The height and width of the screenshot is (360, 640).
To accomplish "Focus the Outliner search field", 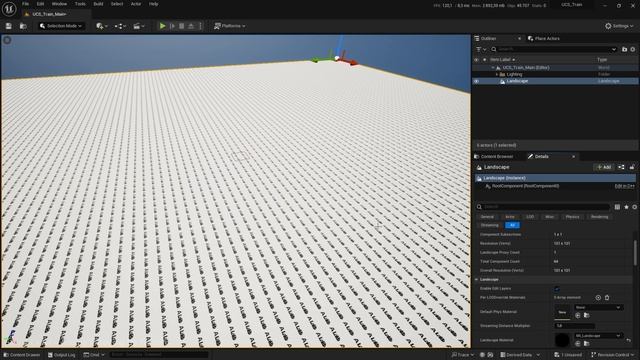I will coord(553,49).
